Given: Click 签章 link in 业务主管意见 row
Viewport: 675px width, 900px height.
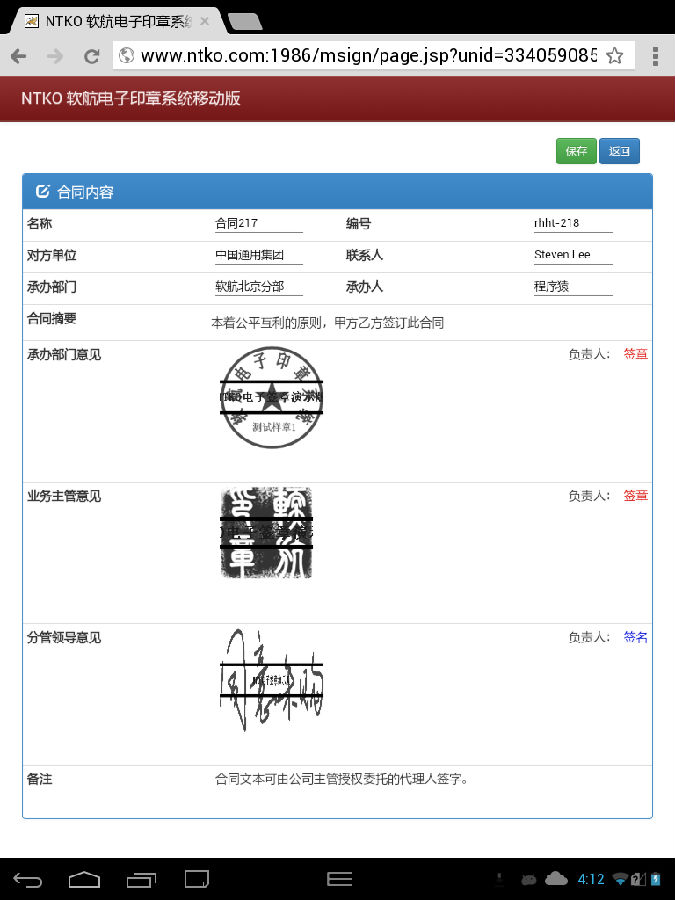Looking at the screenshot, I should (635, 495).
